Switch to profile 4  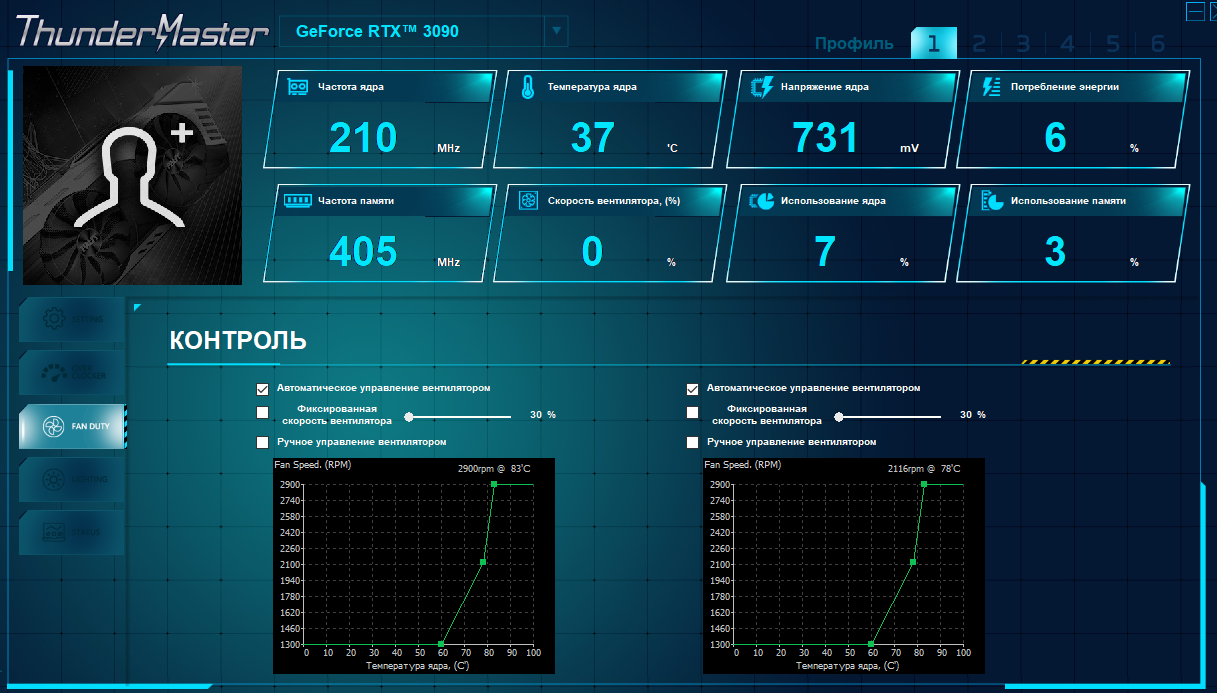[x=1068, y=44]
